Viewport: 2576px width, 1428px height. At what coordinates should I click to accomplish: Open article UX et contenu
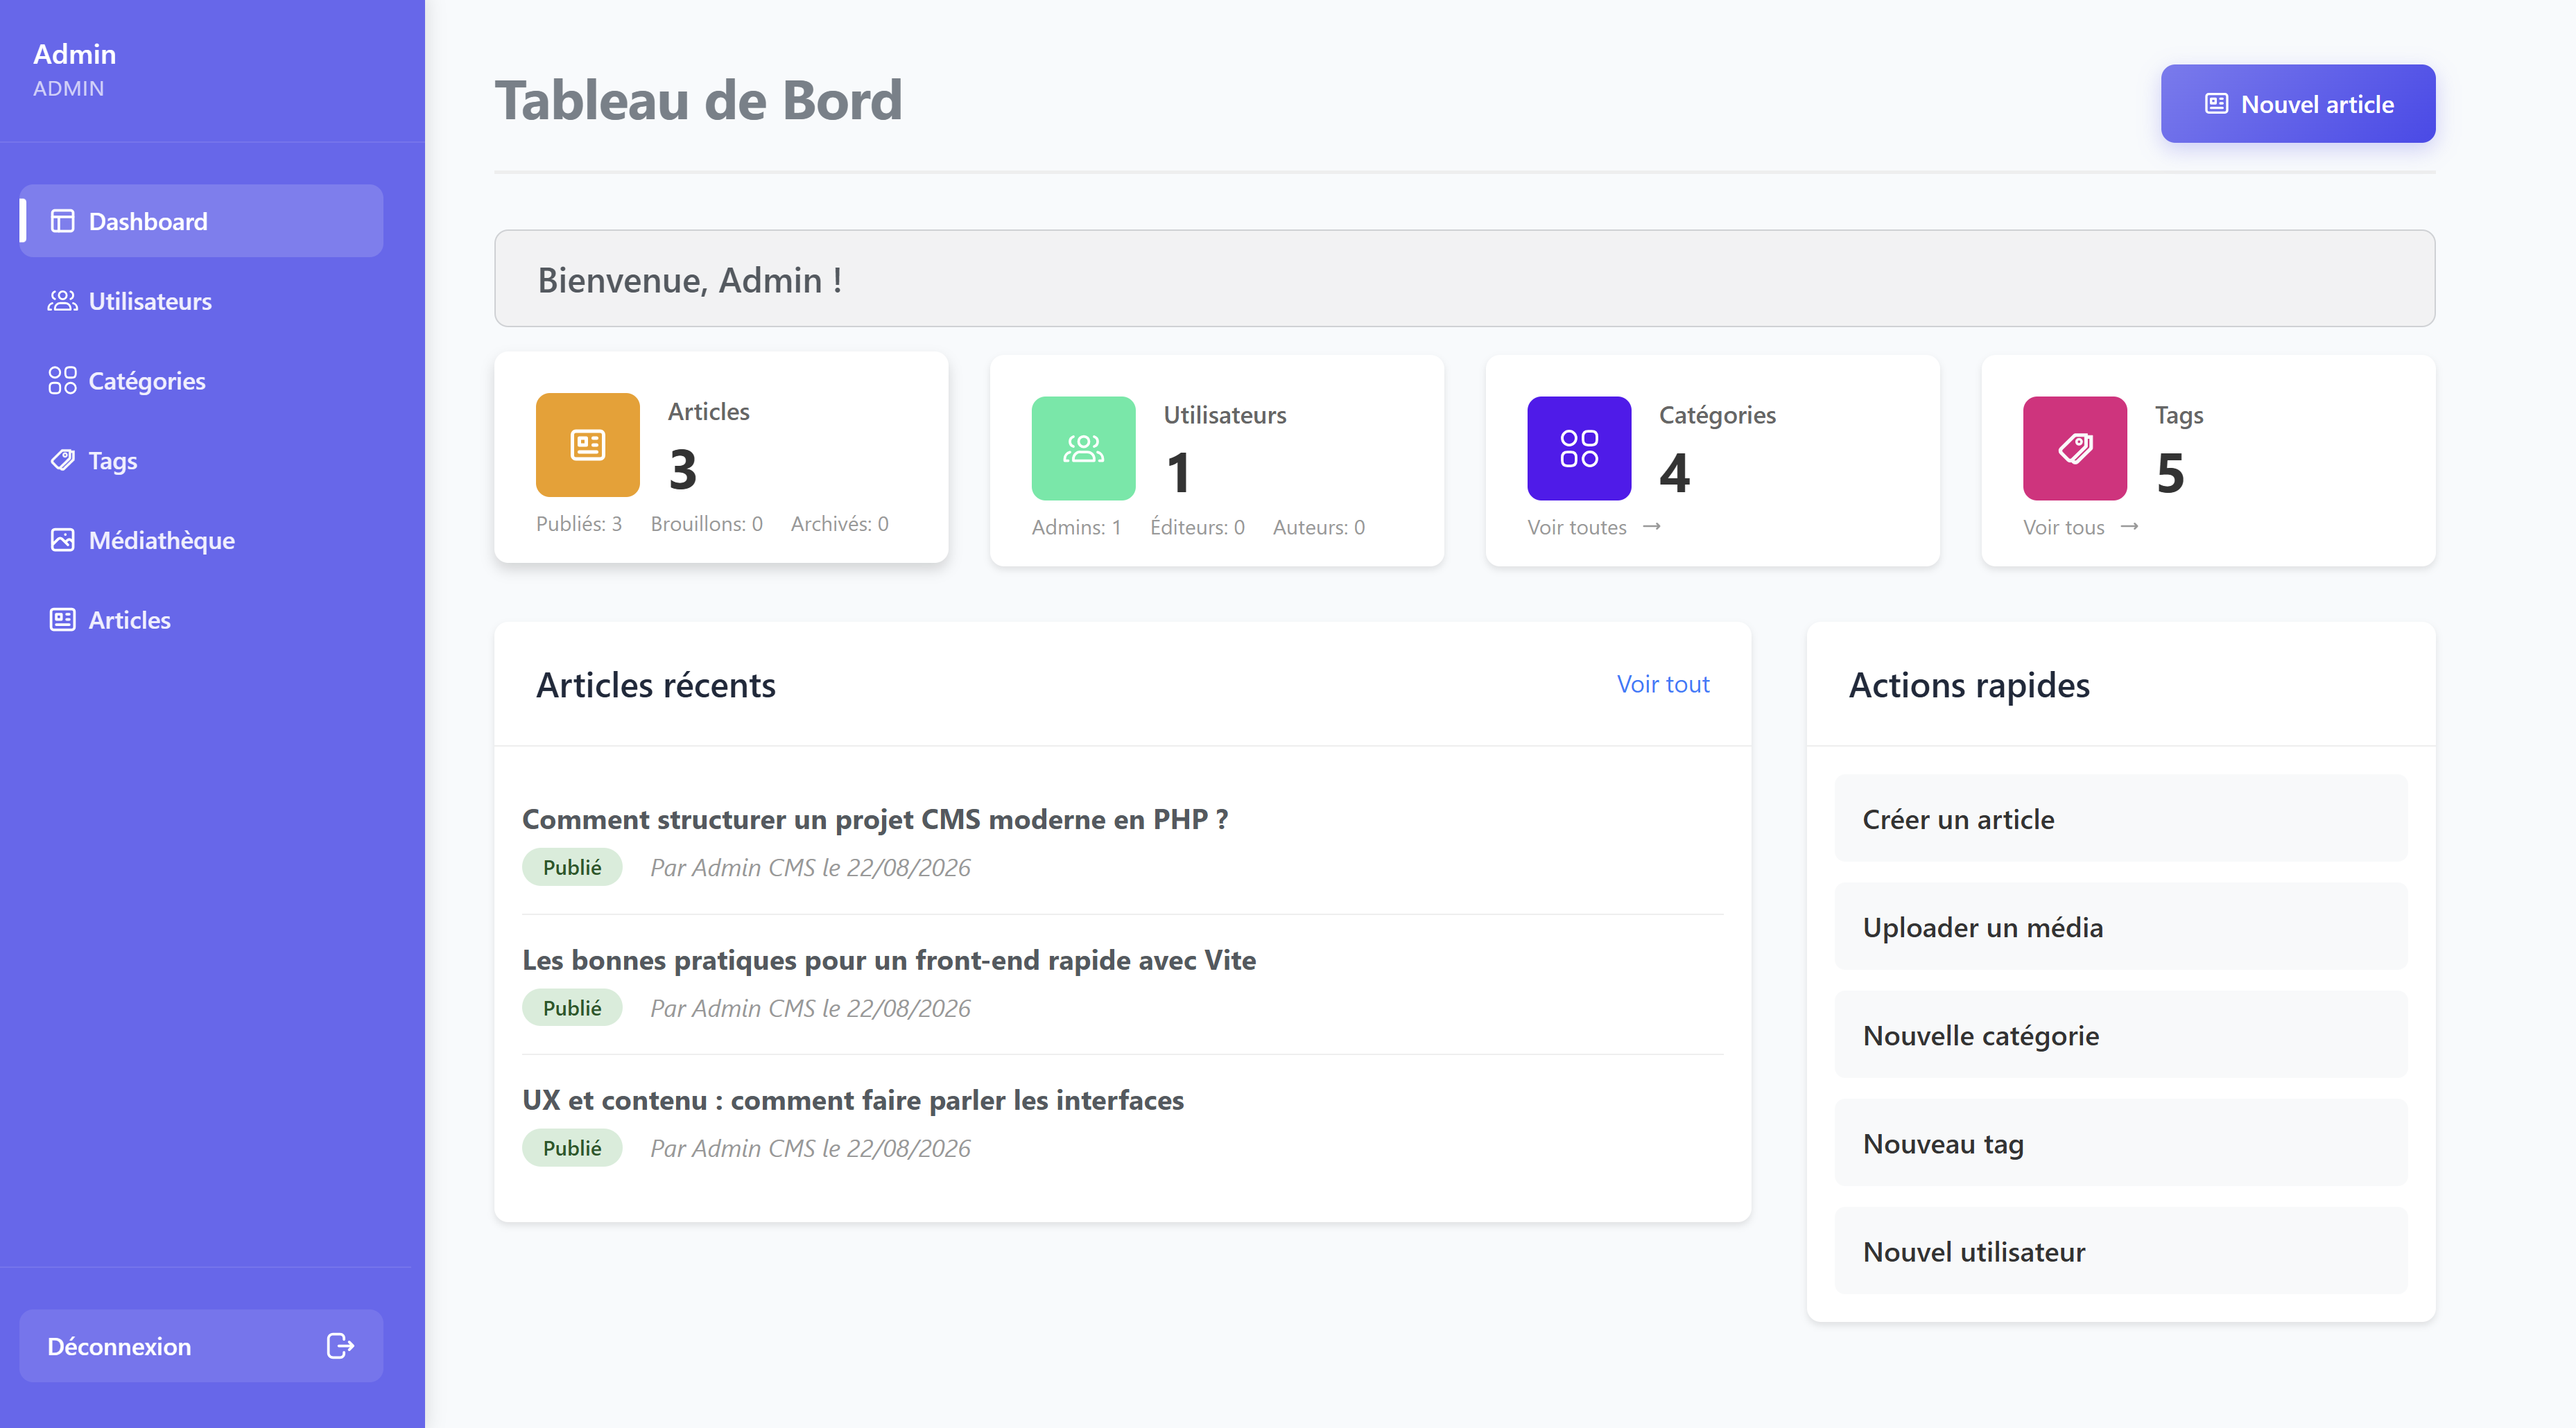pos(853,1100)
